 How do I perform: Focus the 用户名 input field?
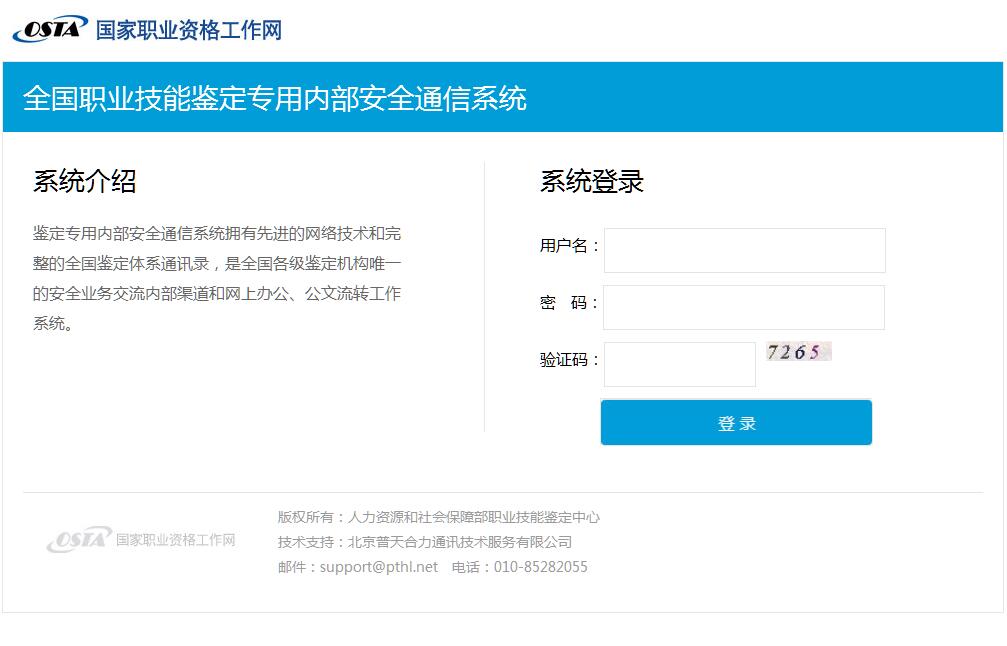pos(744,250)
